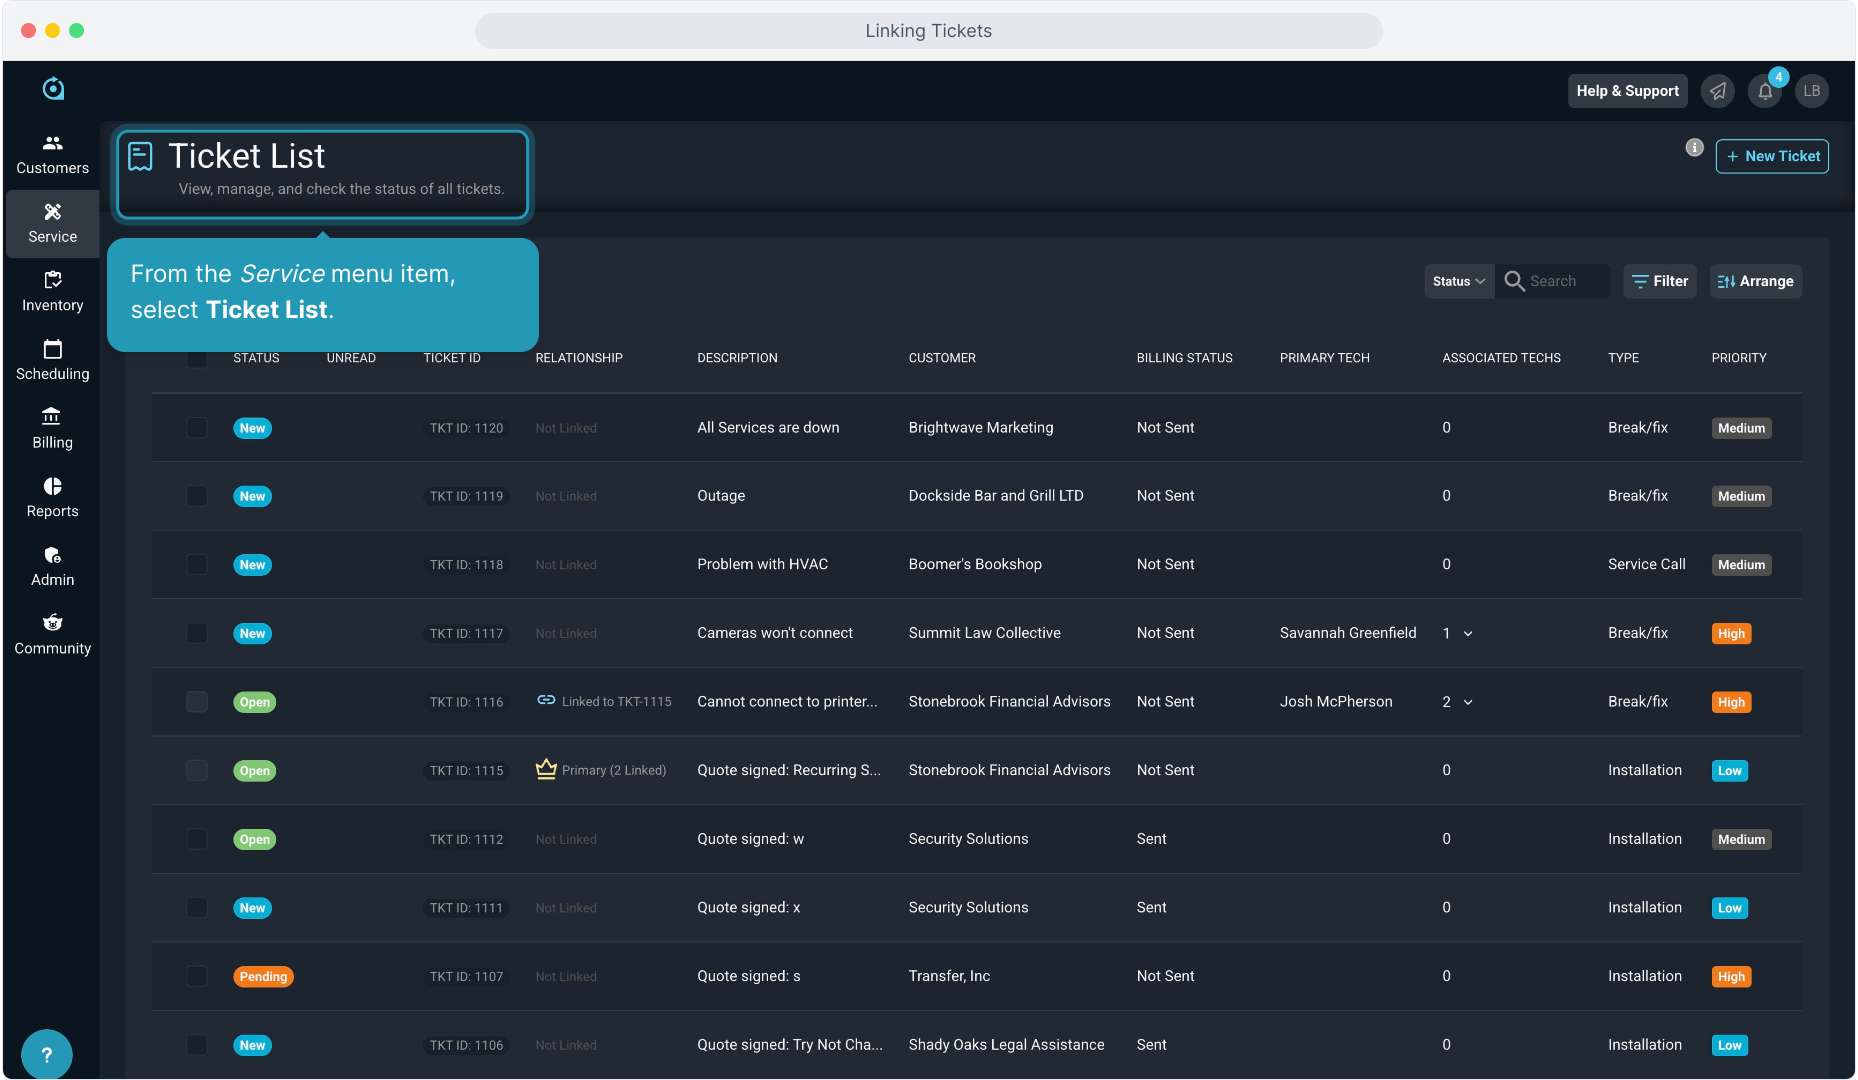Go to Billing in the sidebar

[53, 428]
